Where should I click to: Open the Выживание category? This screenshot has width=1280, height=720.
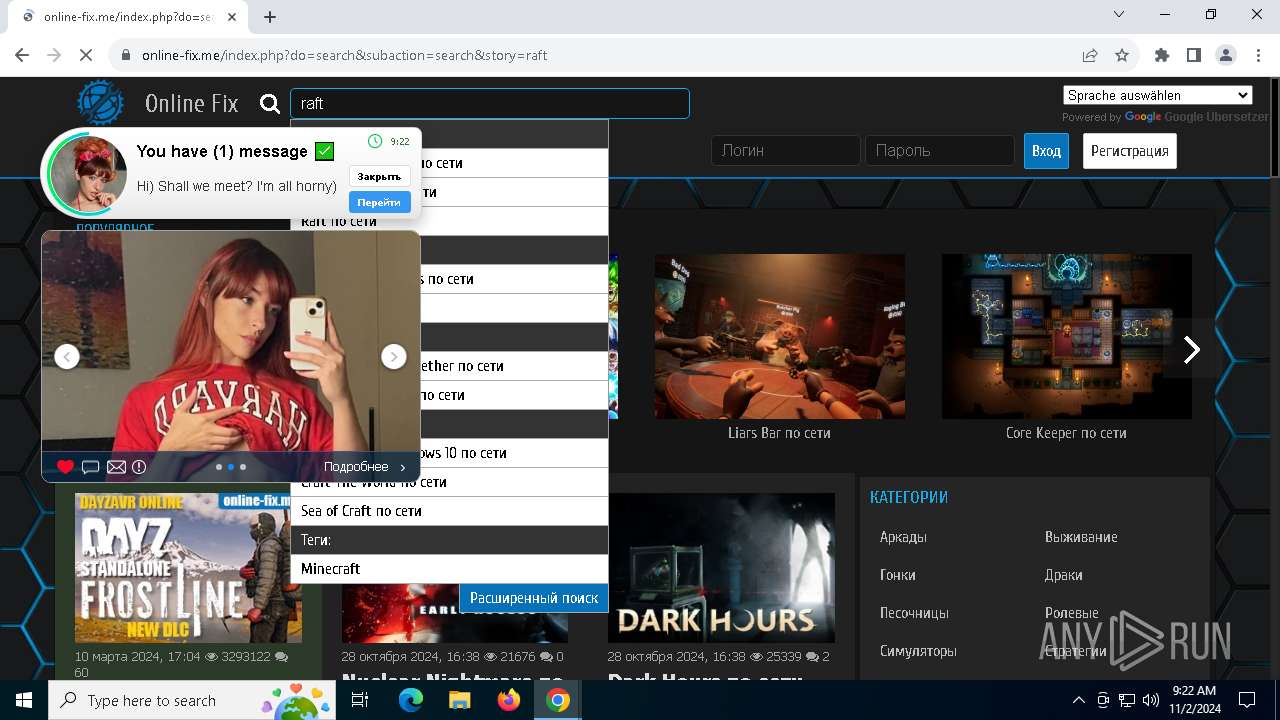(1081, 537)
